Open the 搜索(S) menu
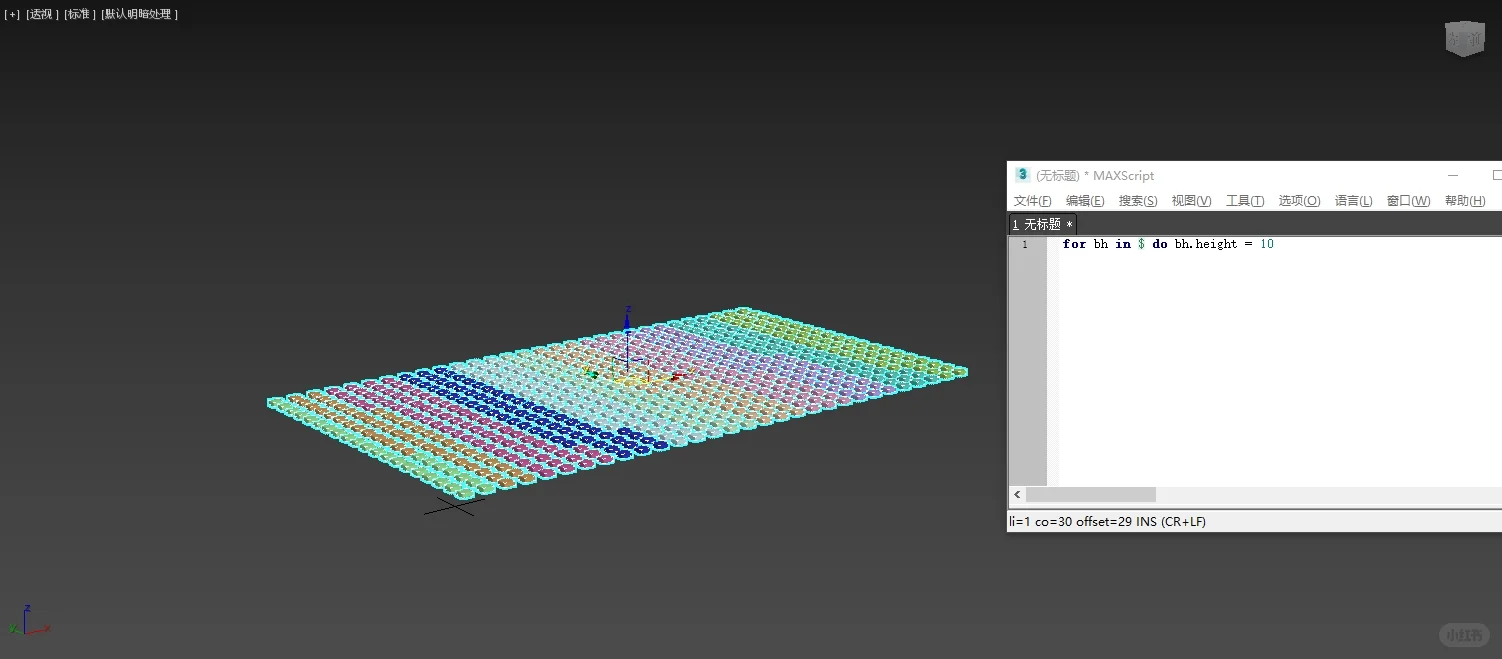 tap(1137, 200)
